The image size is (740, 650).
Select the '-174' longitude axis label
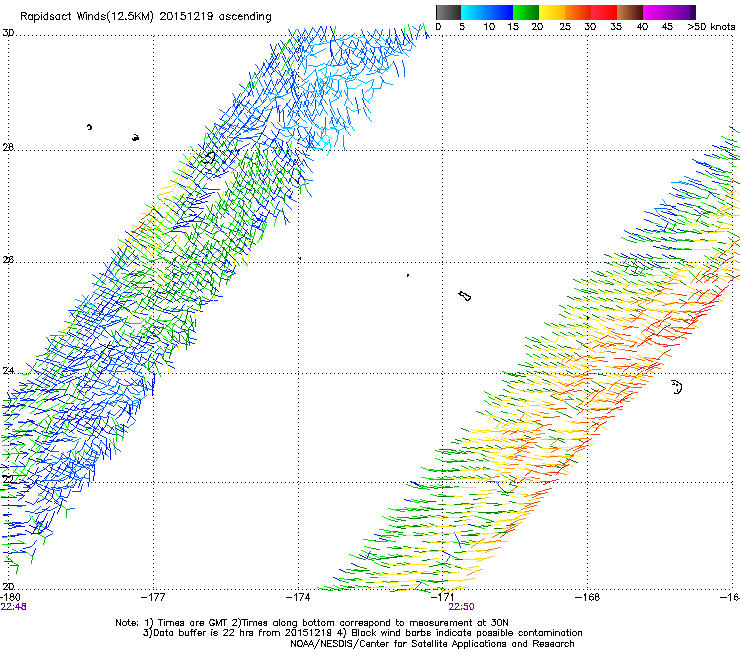point(298,597)
